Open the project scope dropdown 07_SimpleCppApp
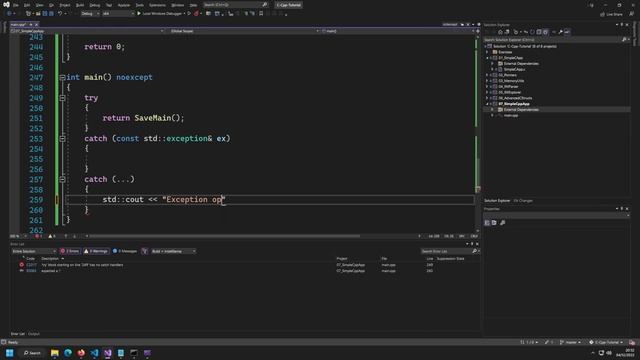Viewport: 640px width, 360px height. click(87, 31)
